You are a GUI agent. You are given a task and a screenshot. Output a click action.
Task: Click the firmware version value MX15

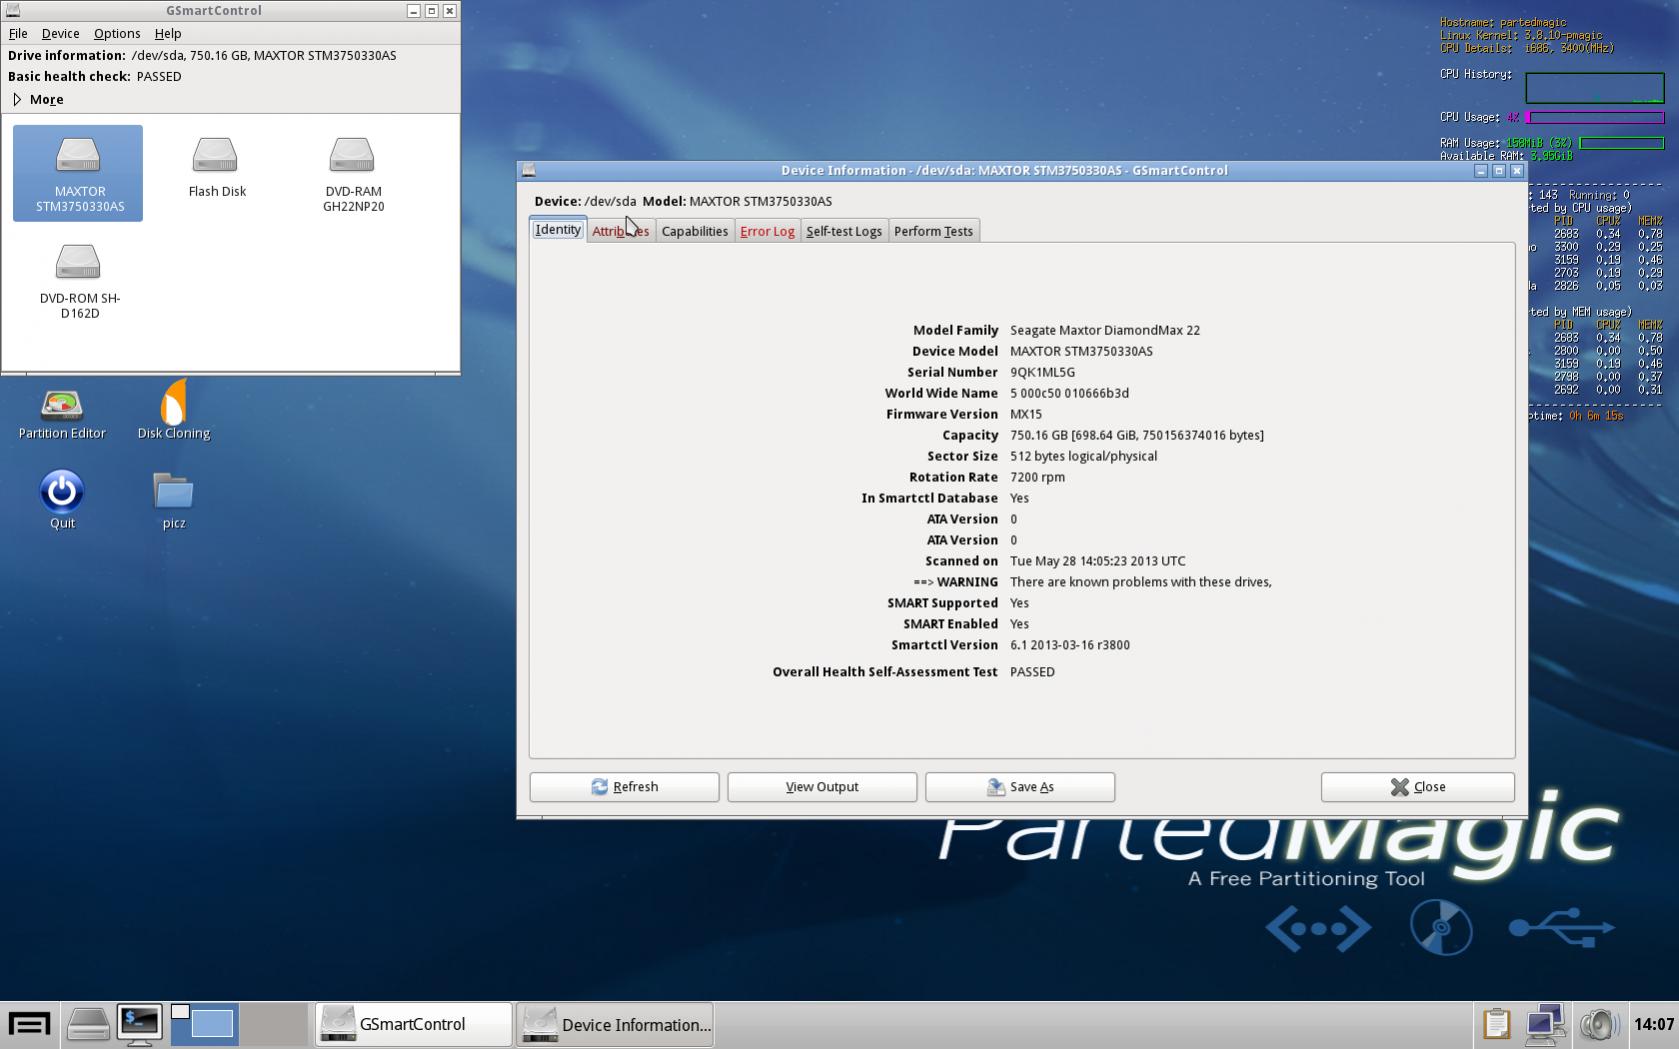click(1026, 414)
